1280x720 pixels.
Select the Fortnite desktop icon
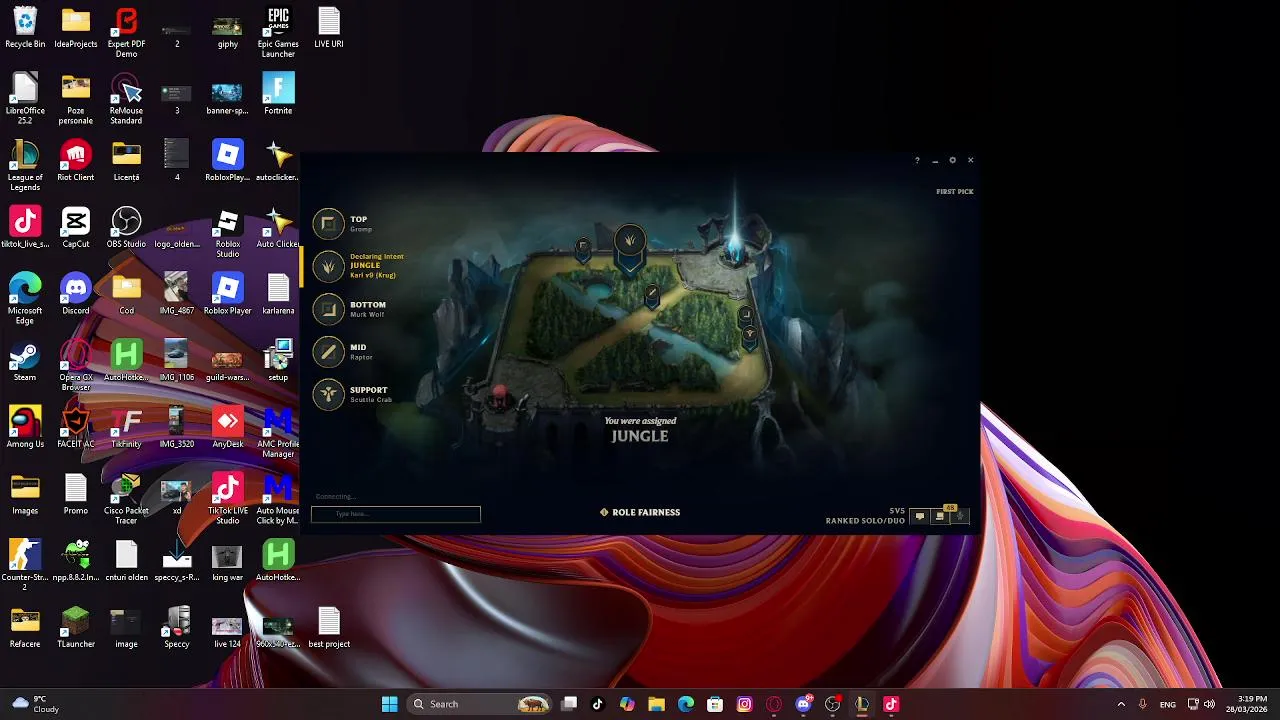pos(278,94)
